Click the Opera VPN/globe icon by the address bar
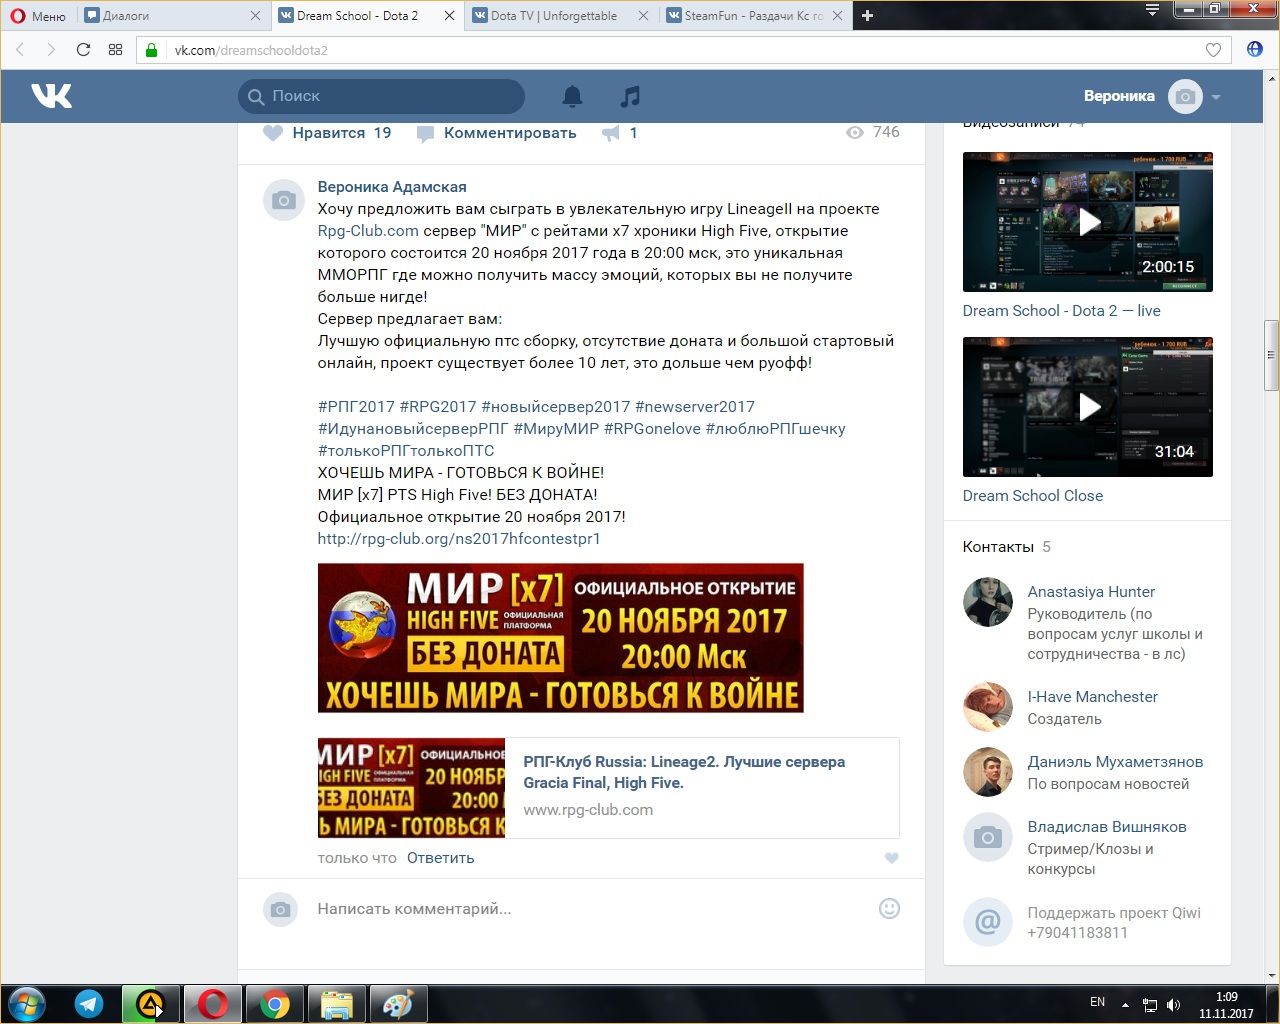Screen dimensions: 1280x1024 click(x=1255, y=49)
